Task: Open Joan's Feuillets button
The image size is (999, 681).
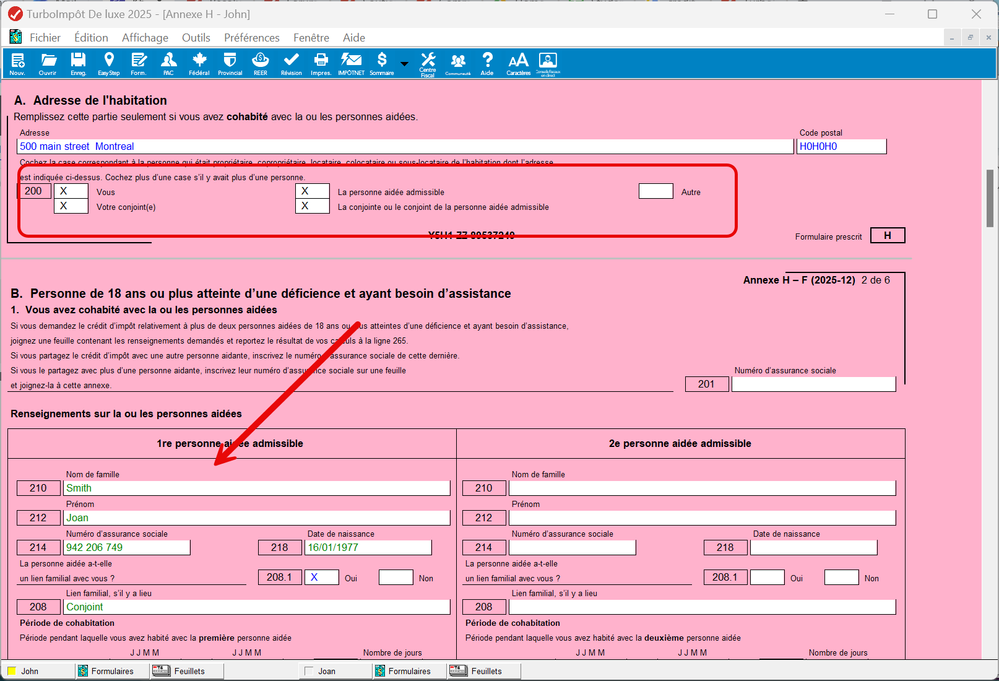Action: pyautogui.click(x=476, y=671)
